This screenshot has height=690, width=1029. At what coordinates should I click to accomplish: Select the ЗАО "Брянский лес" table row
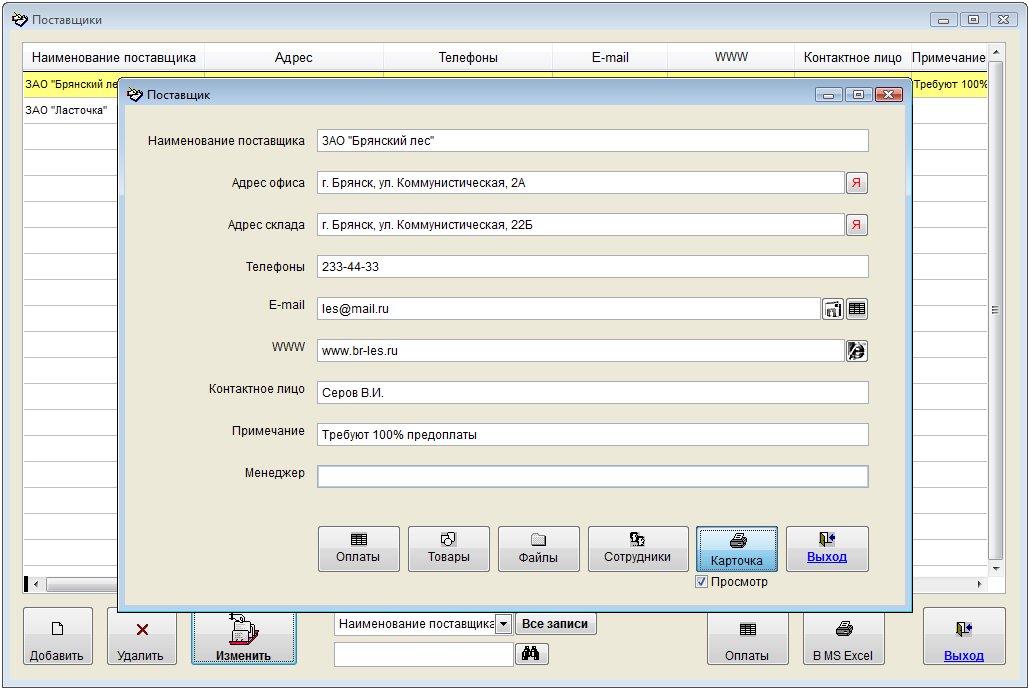70,84
